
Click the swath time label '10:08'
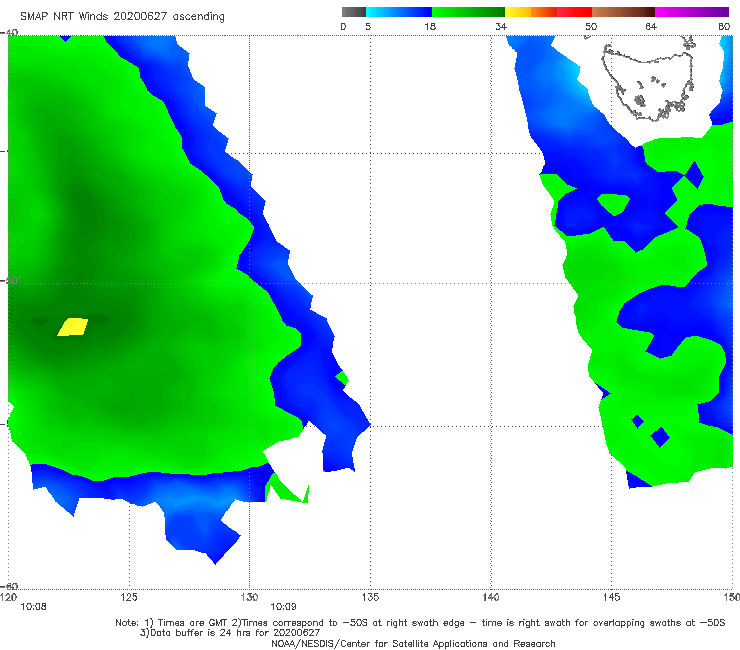(x=33, y=607)
